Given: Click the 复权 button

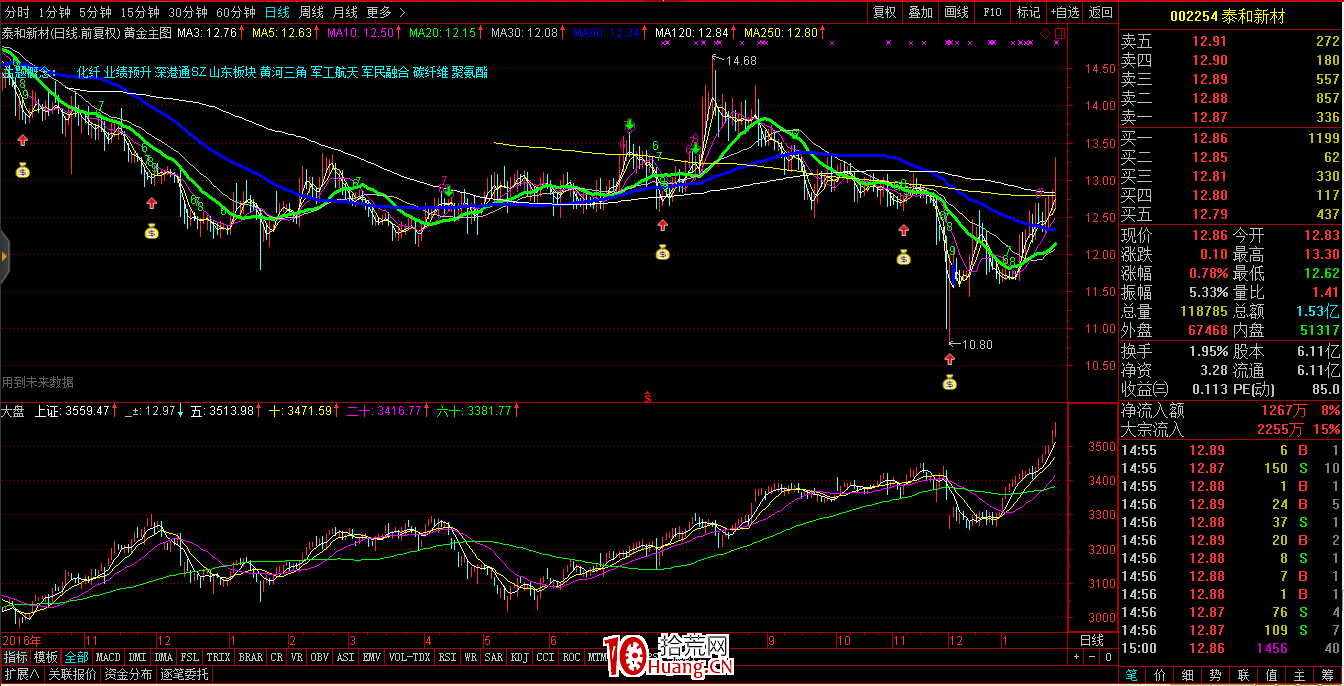Looking at the screenshot, I should pyautogui.click(x=885, y=12).
